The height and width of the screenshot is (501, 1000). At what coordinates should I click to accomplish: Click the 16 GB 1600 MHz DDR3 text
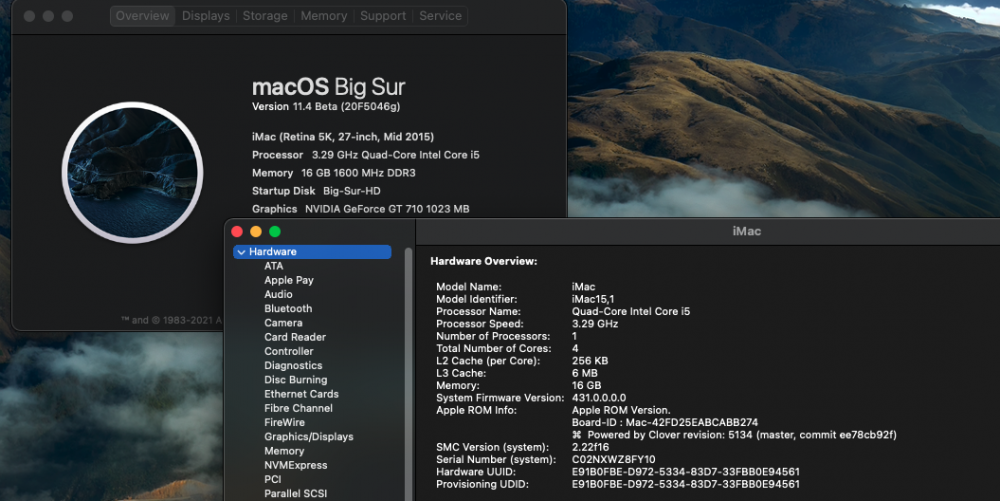tap(358, 173)
